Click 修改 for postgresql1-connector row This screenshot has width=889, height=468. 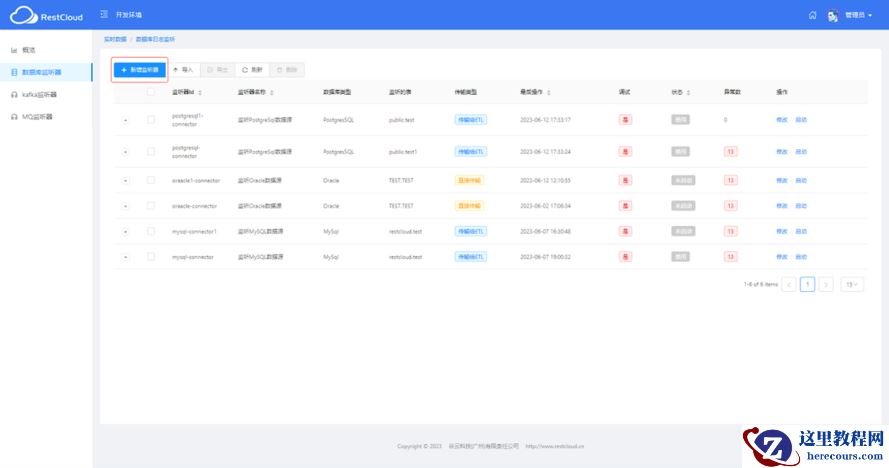[x=782, y=120]
